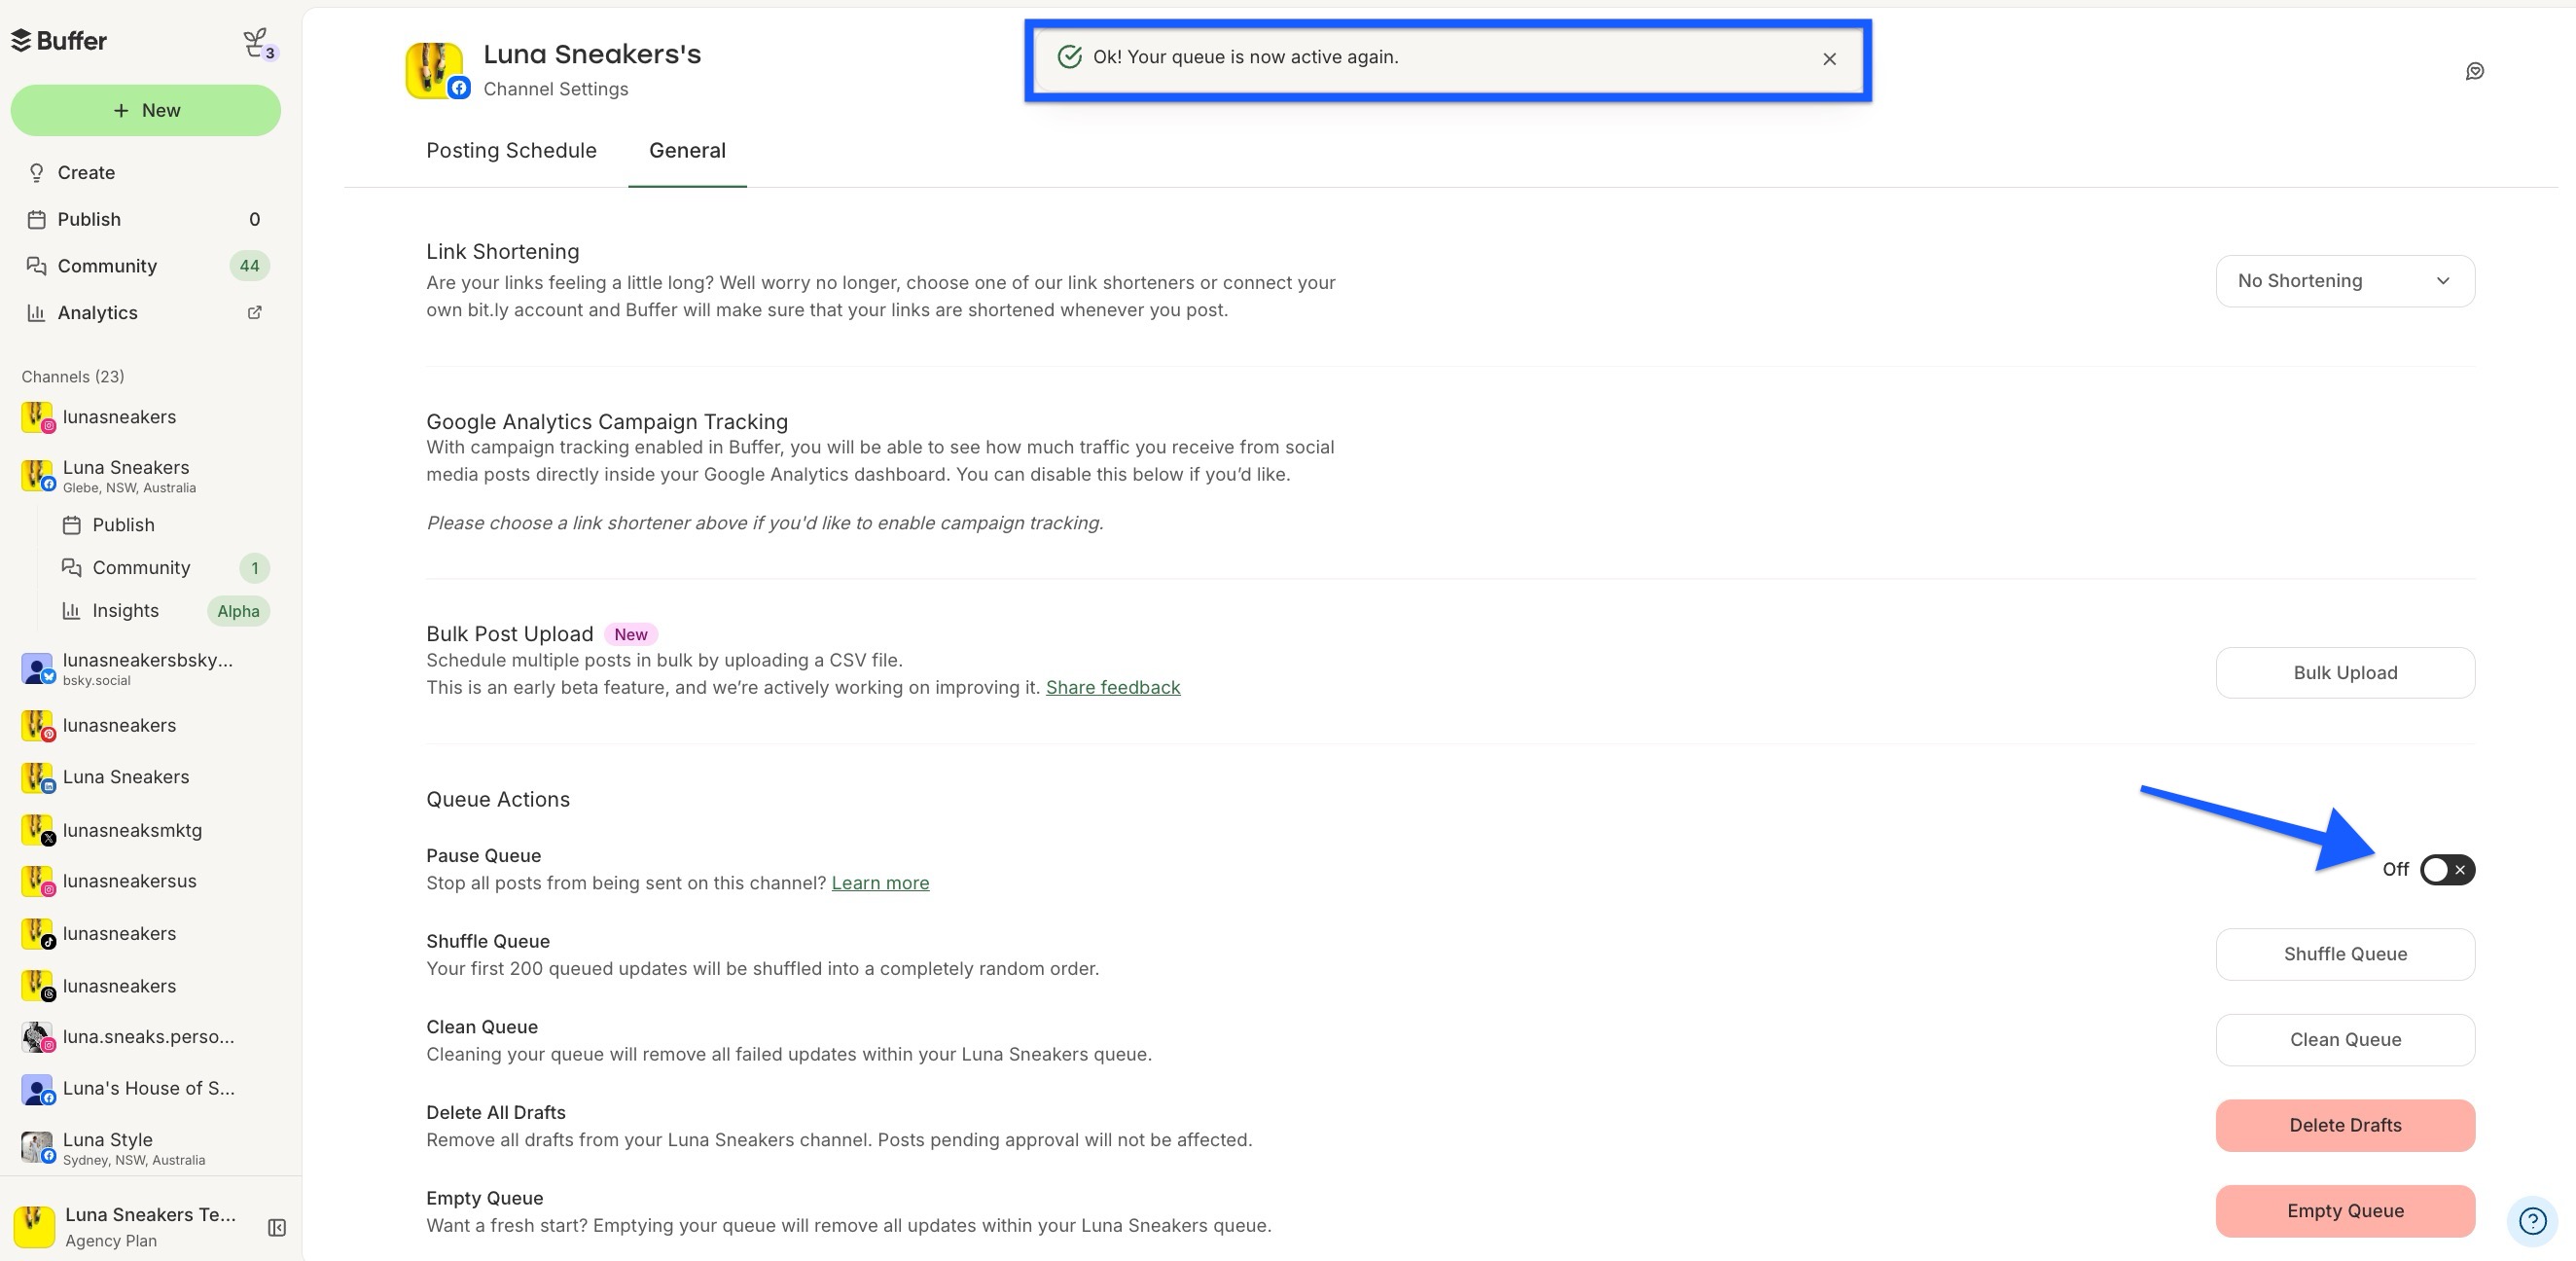Click the Agency Plan label

(x=111, y=1241)
